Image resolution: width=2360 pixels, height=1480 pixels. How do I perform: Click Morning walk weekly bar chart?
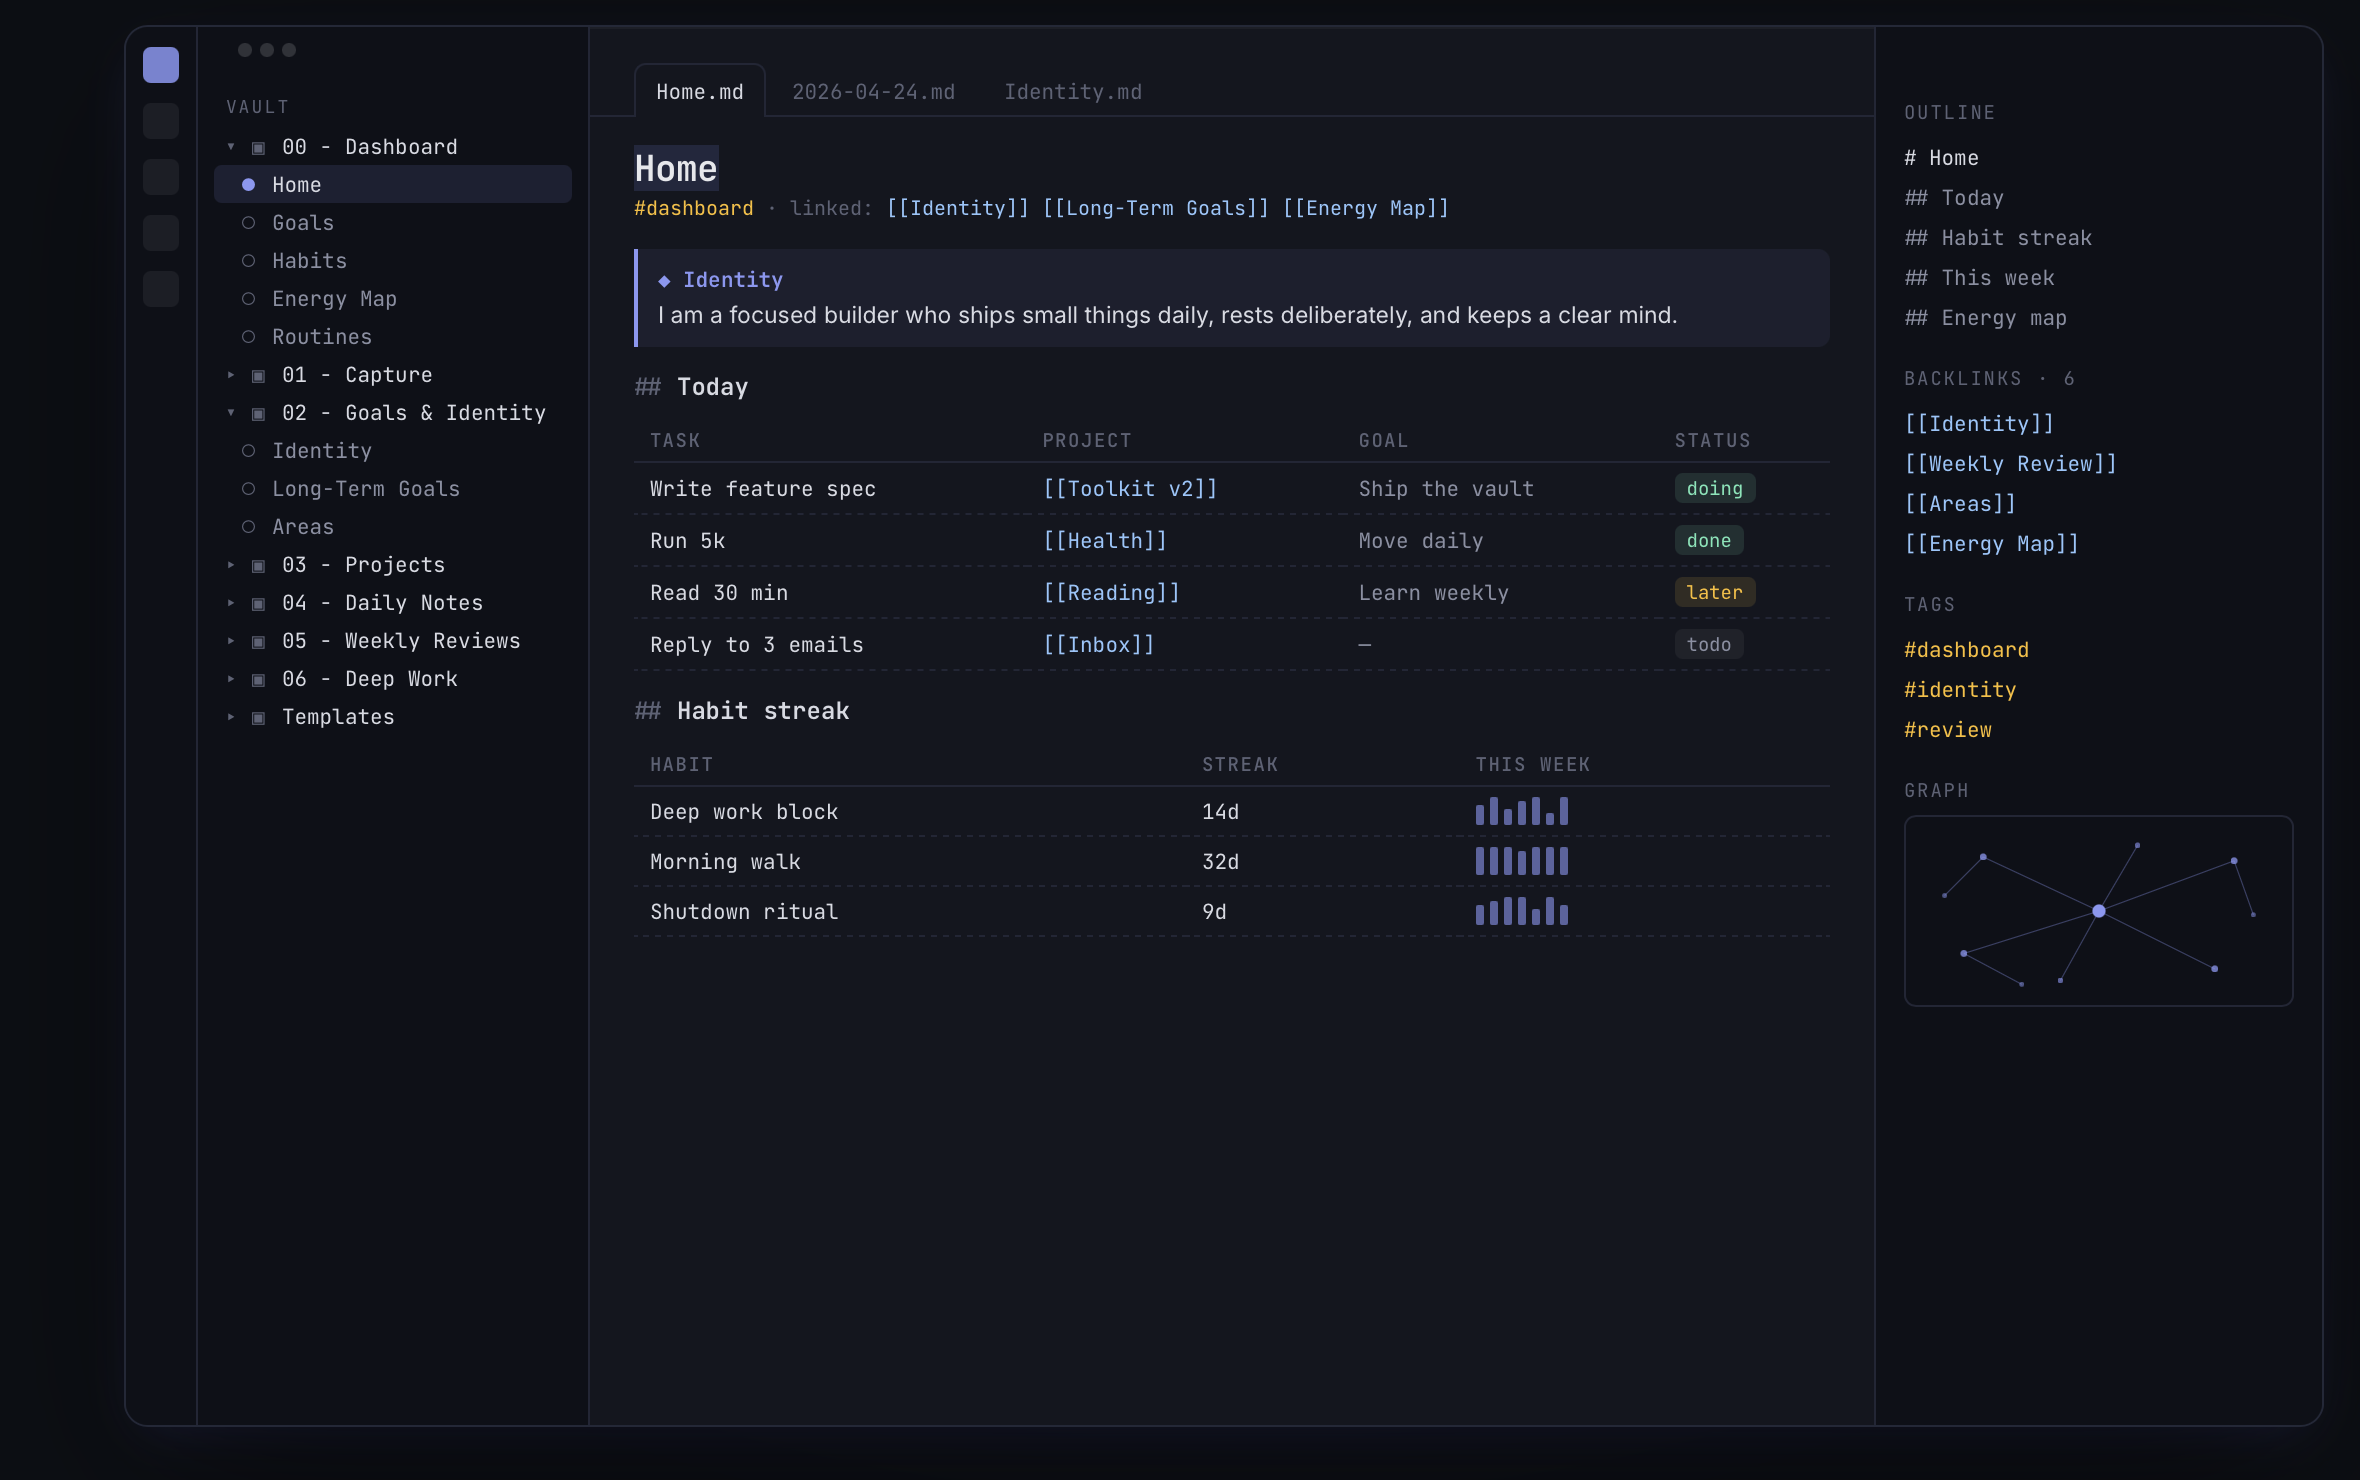[x=1522, y=860]
